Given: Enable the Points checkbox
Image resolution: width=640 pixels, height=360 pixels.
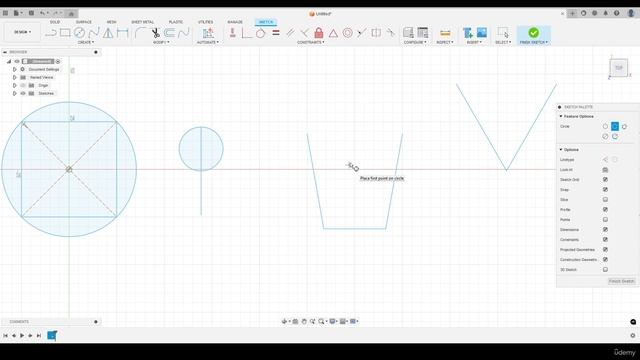Looking at the screenshot, I should point(605,220).
